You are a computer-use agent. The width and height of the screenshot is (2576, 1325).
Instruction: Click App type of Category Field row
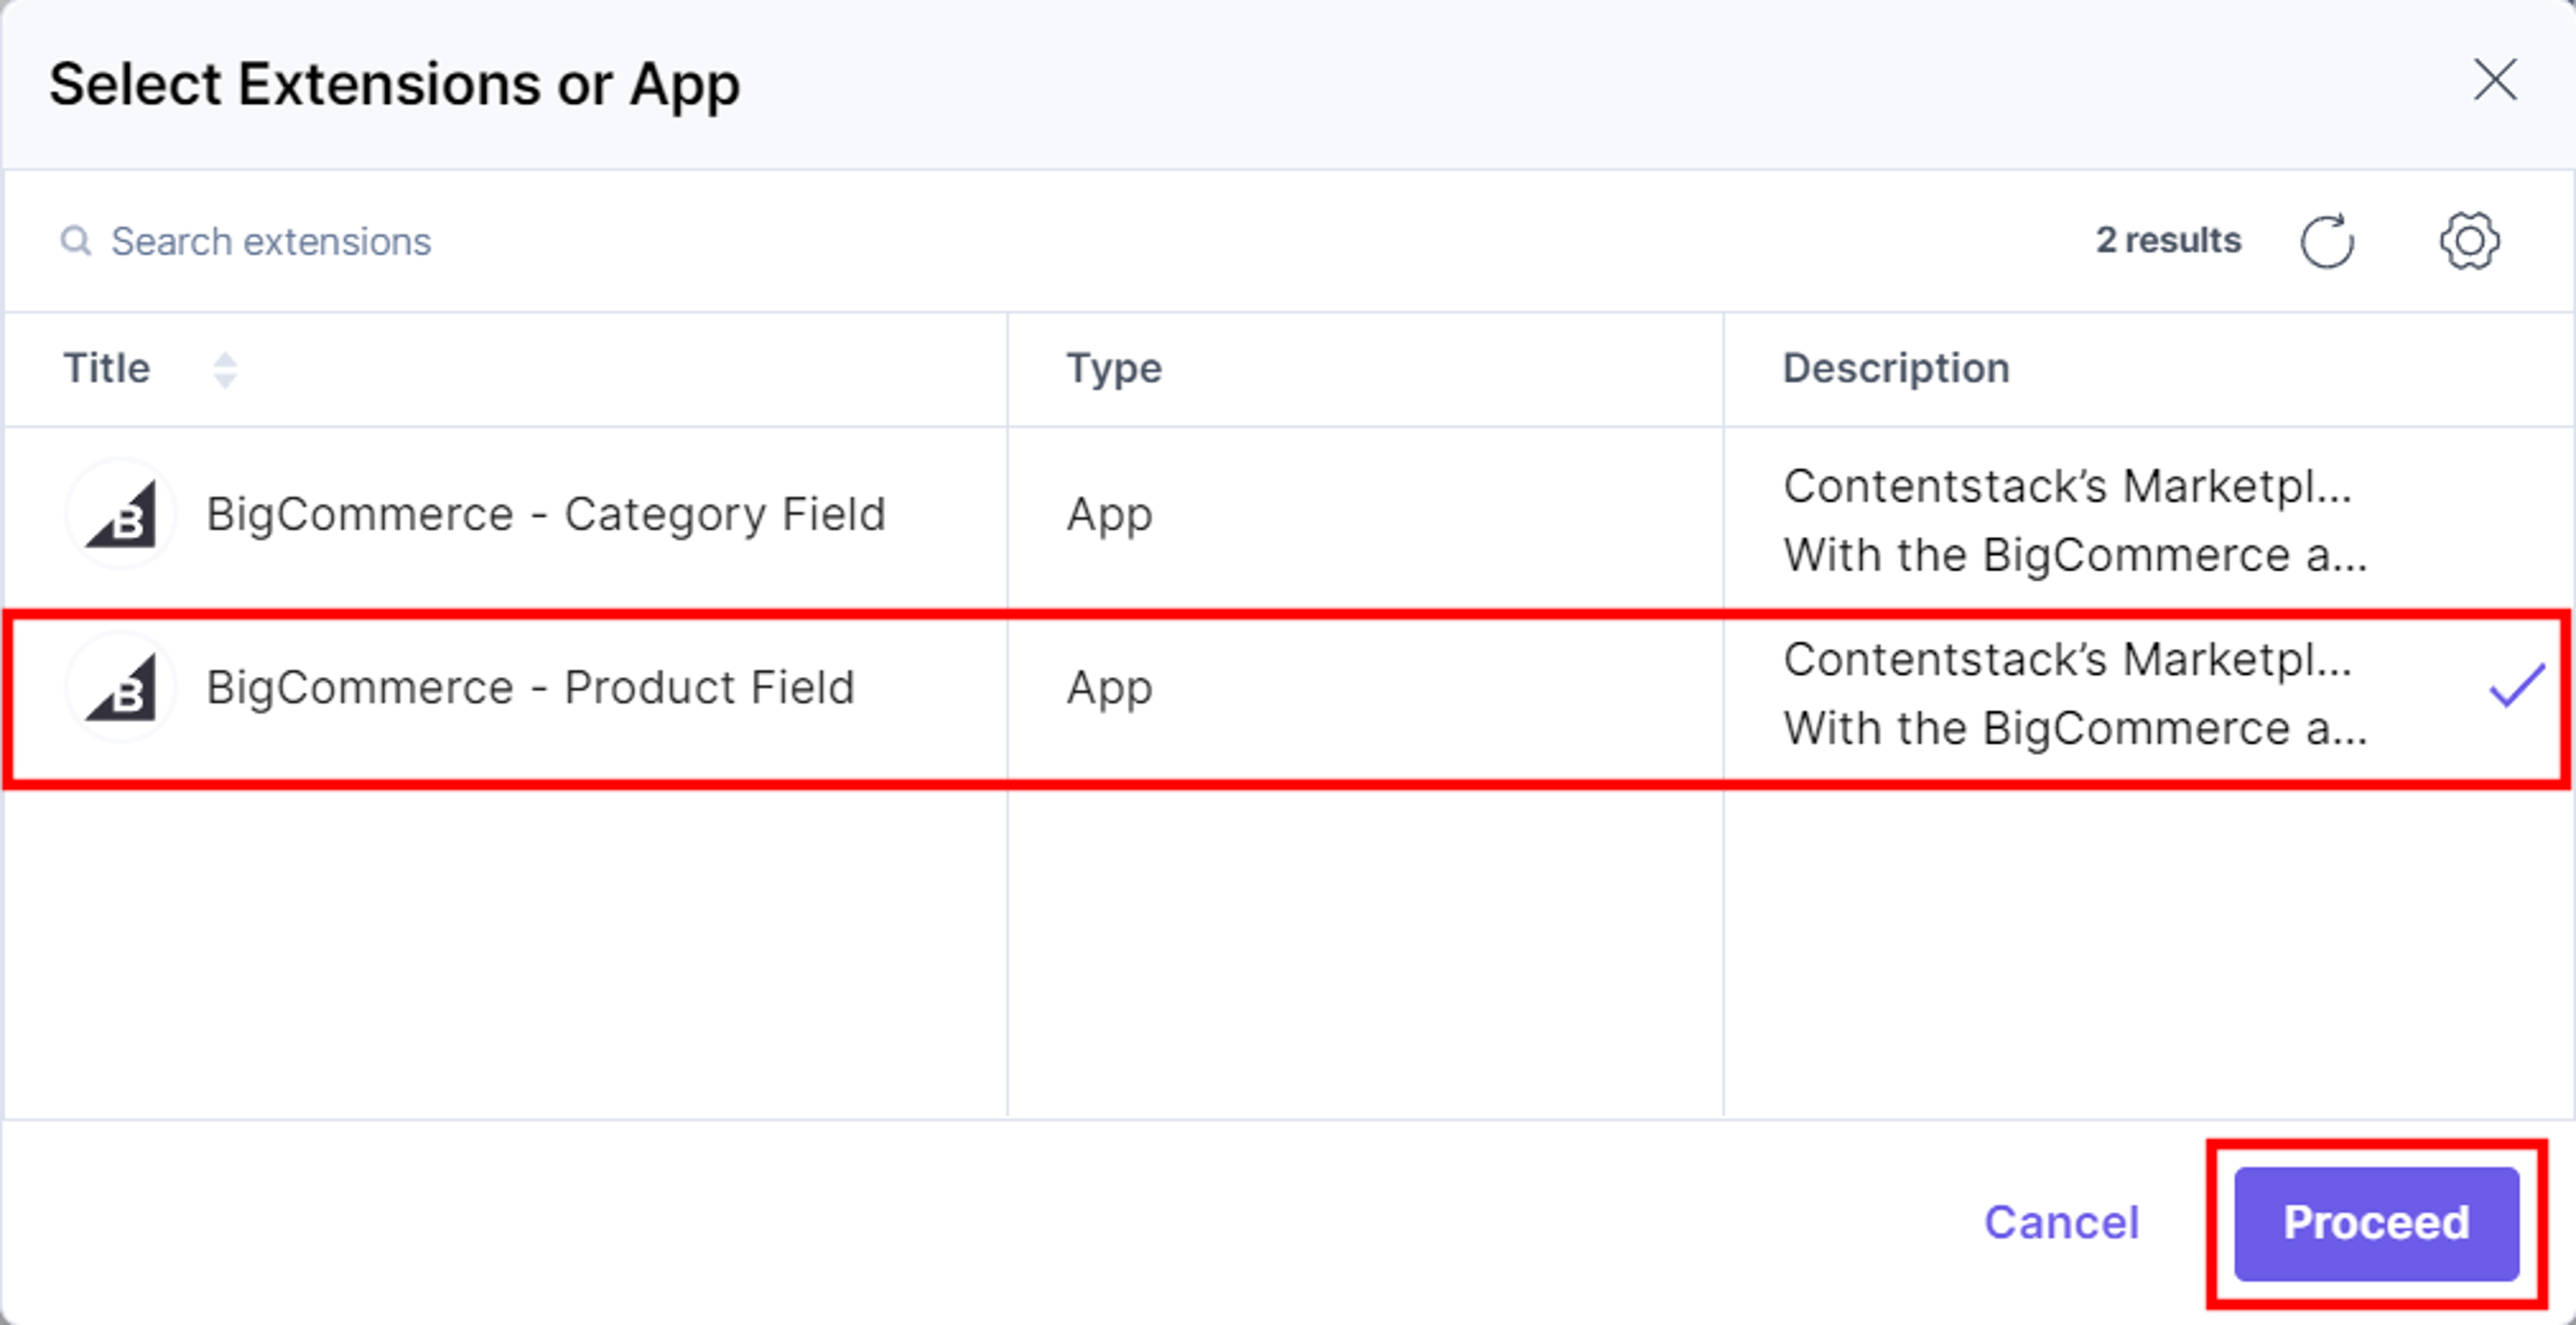tap(1109, 515)
